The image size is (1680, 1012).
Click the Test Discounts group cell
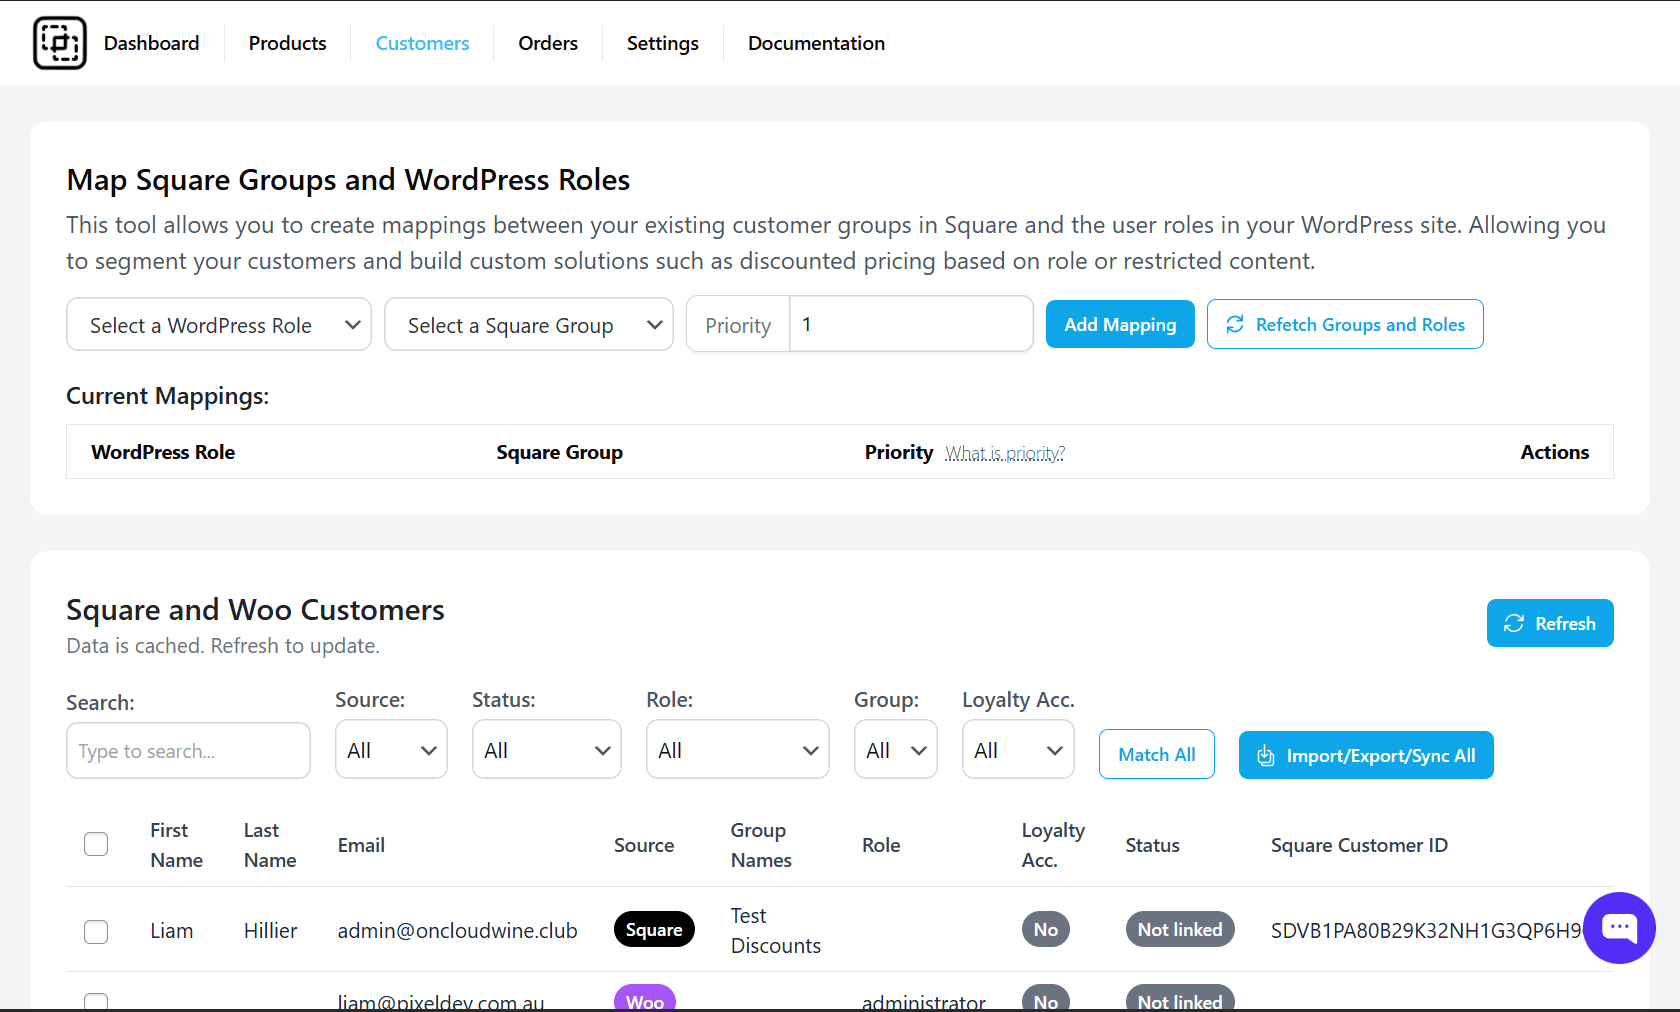775,930
